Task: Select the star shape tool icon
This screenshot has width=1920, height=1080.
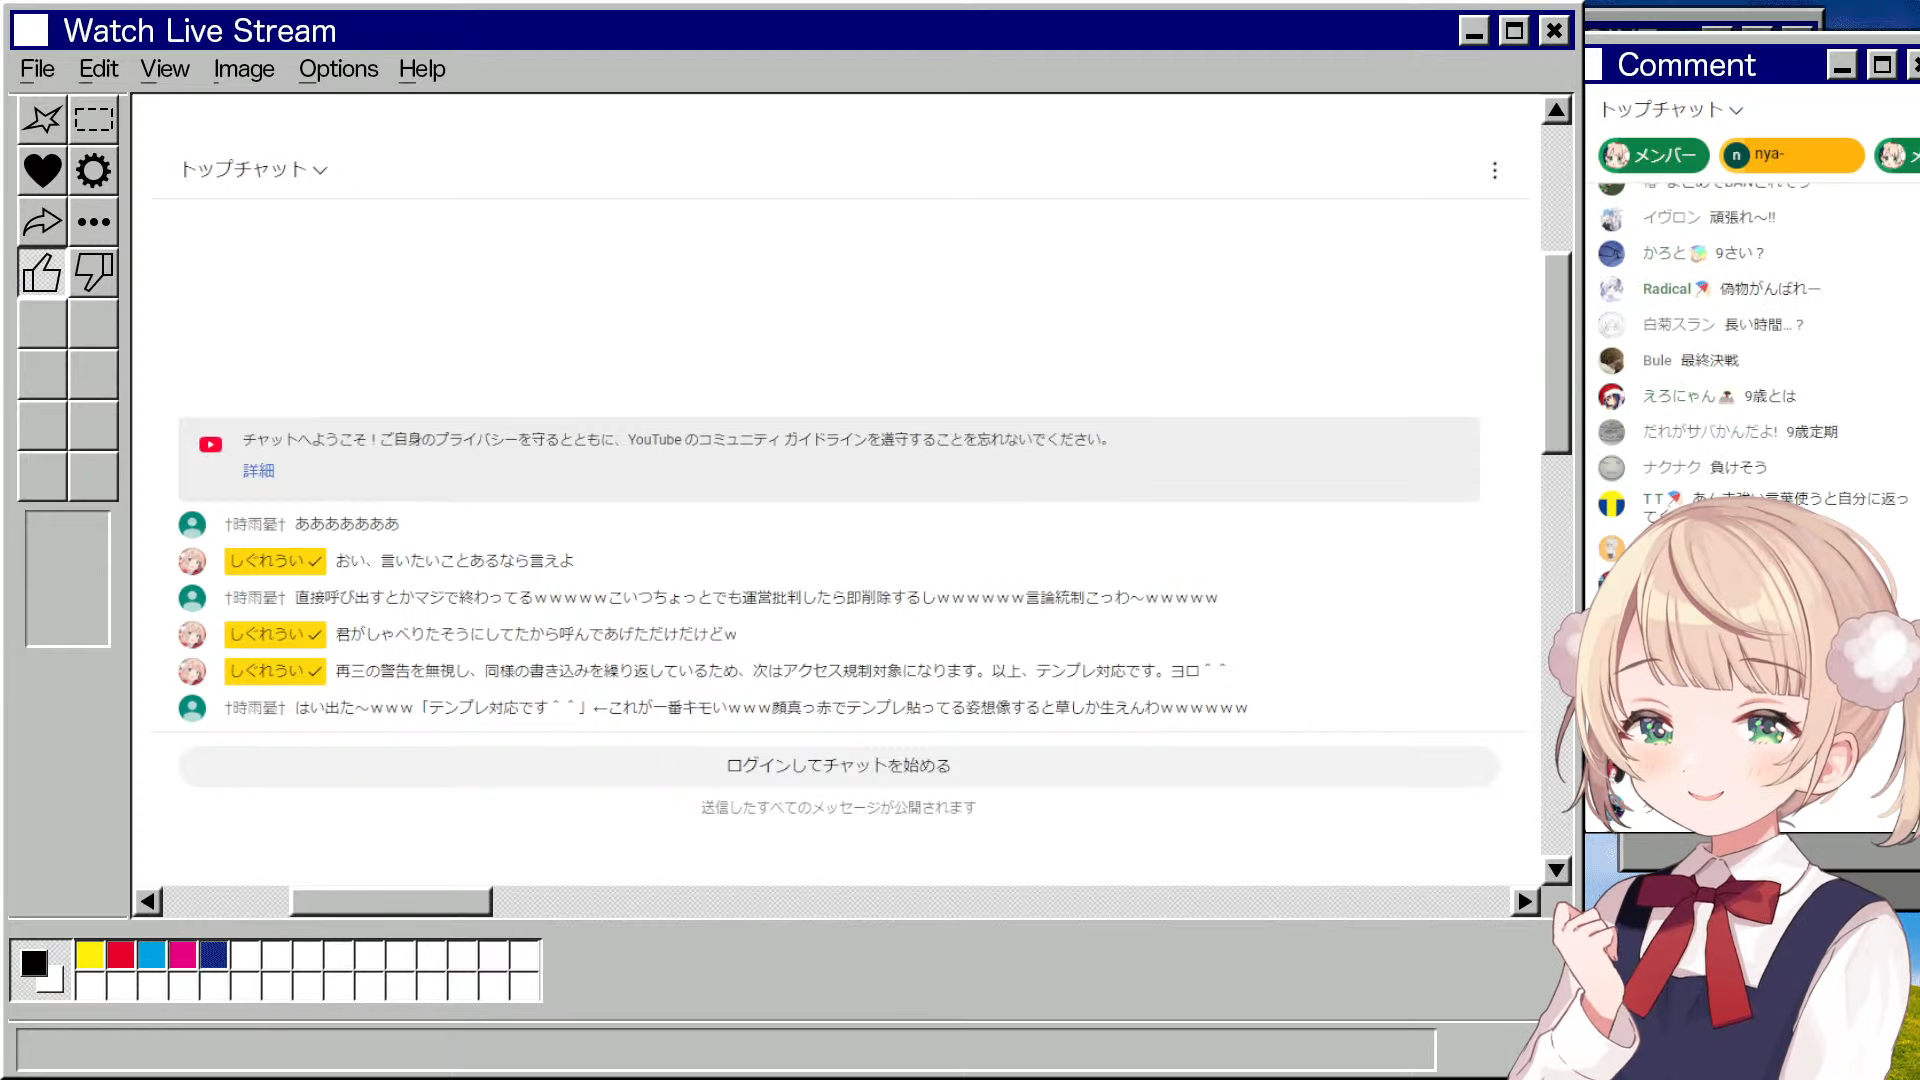Action: (x=42, y=120)
